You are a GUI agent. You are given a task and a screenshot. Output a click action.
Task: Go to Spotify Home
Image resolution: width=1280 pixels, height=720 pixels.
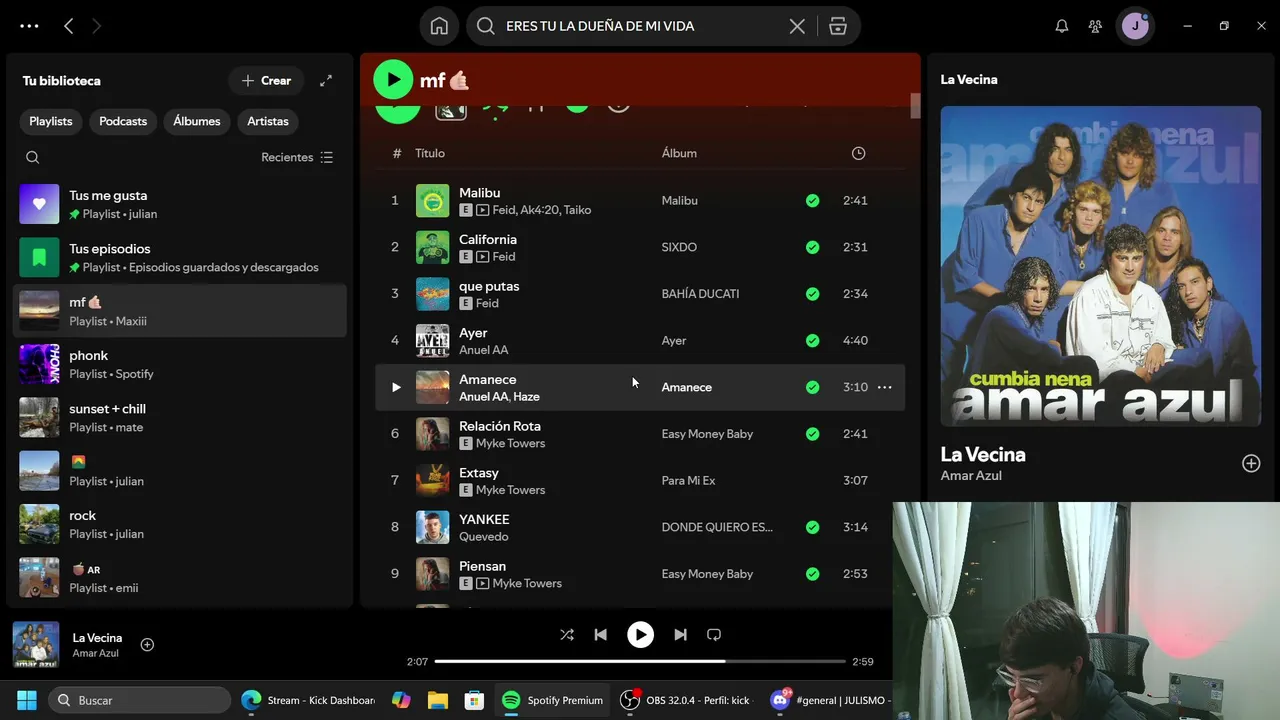coord(439,26)
